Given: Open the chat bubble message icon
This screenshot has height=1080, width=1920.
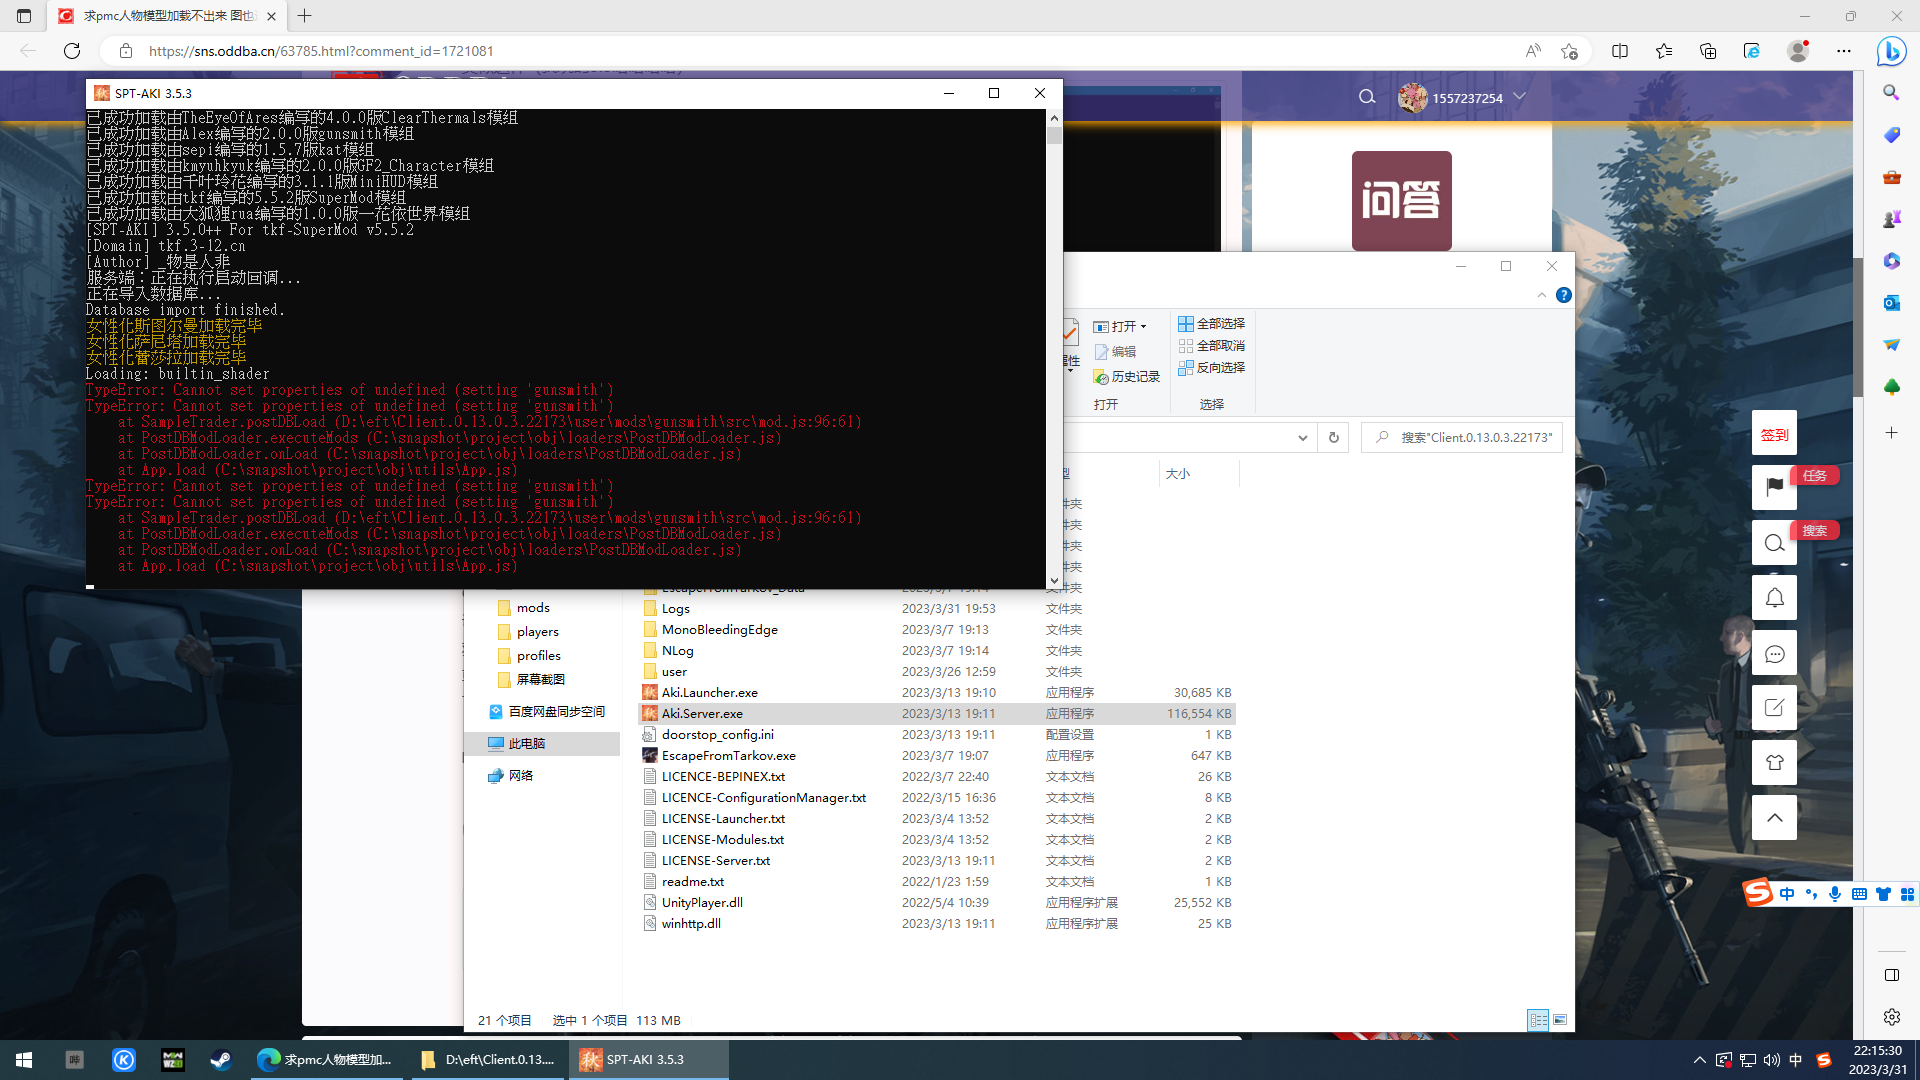Looking at the screenshot, I should [1774, 653].
